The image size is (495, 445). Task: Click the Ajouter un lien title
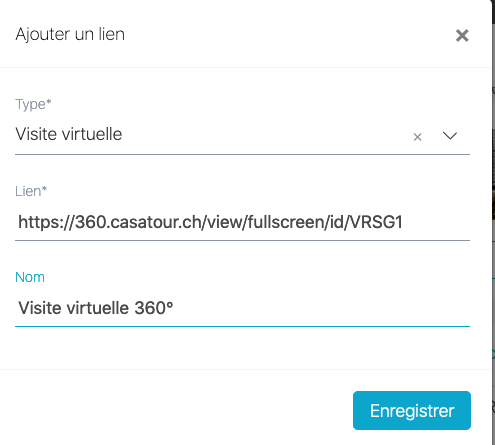coord(70,35)
